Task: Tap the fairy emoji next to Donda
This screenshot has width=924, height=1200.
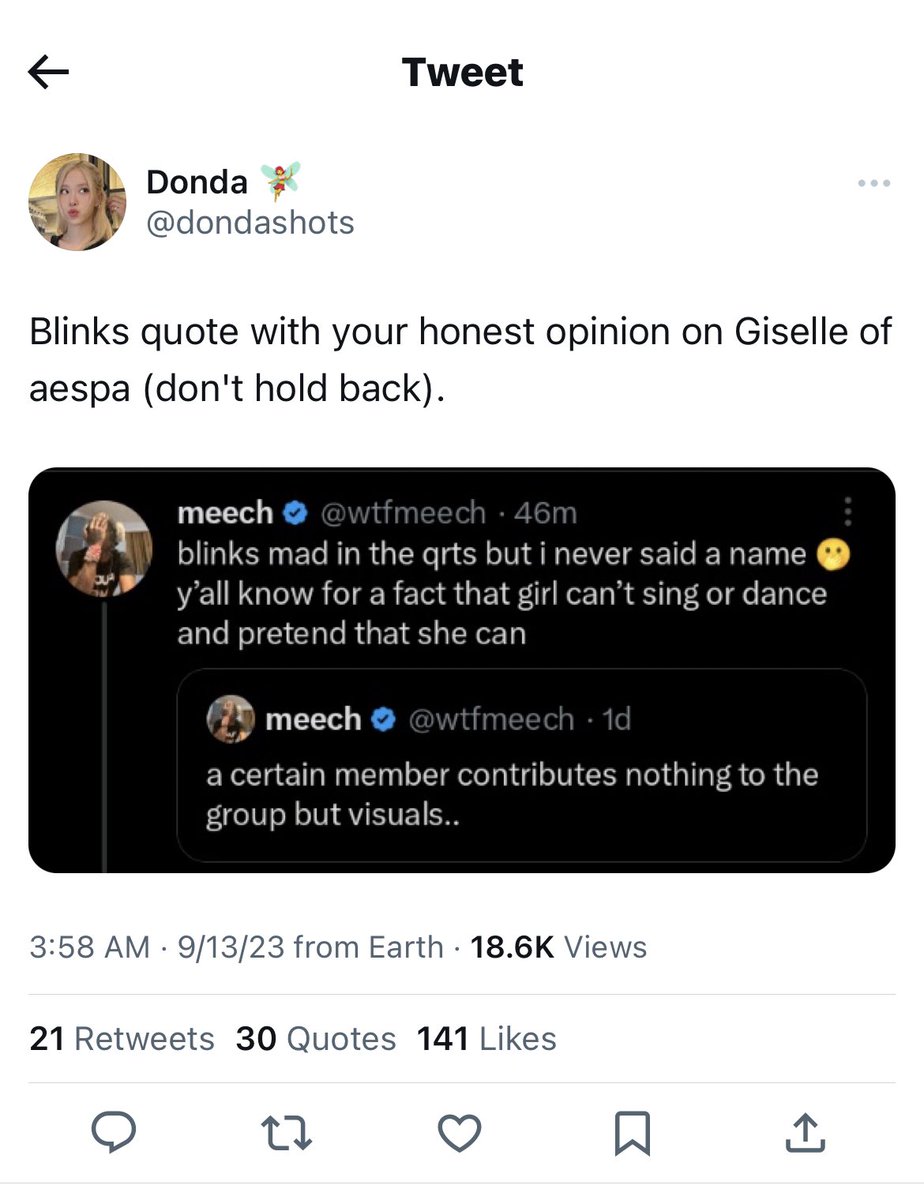Action: 280,181
